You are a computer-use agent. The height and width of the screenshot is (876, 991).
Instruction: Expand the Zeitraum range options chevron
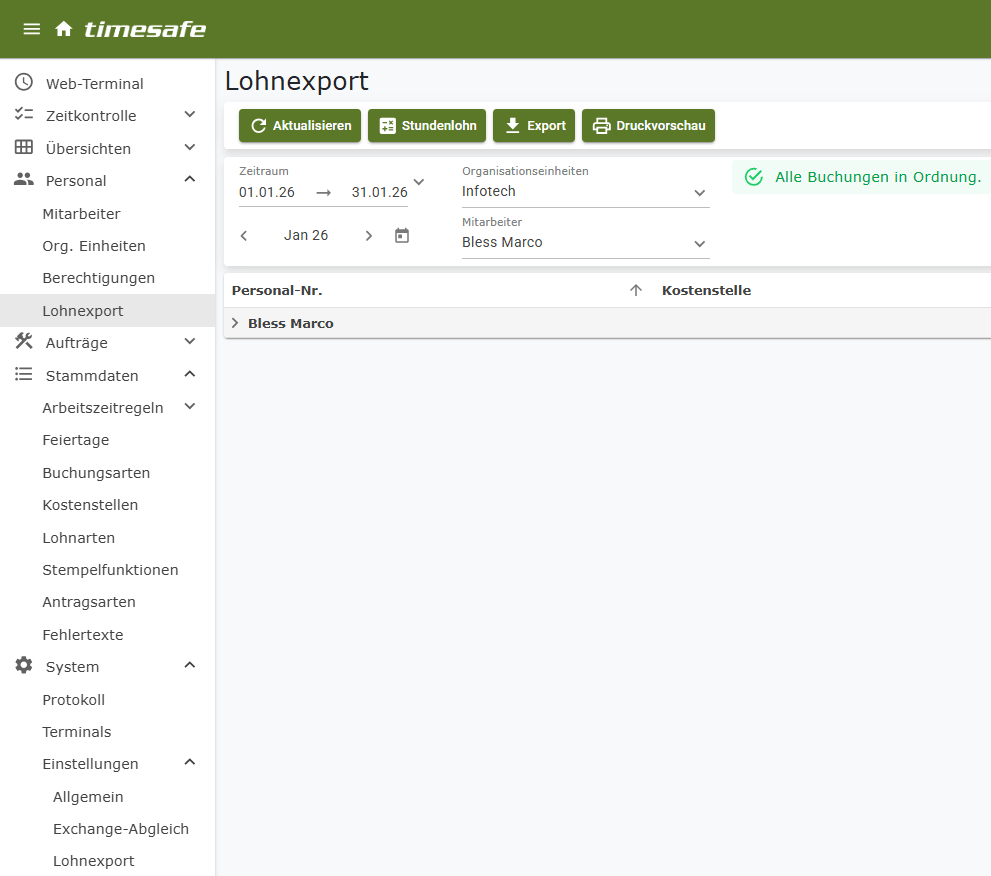[x=419, y=182]
